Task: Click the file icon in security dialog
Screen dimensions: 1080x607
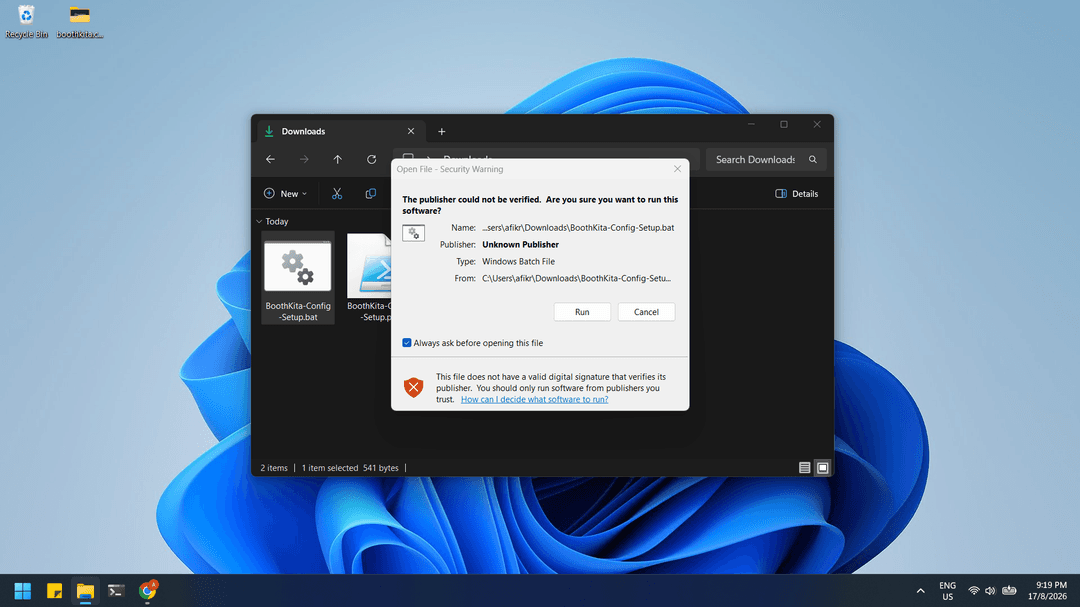Action: pos(413,233)
